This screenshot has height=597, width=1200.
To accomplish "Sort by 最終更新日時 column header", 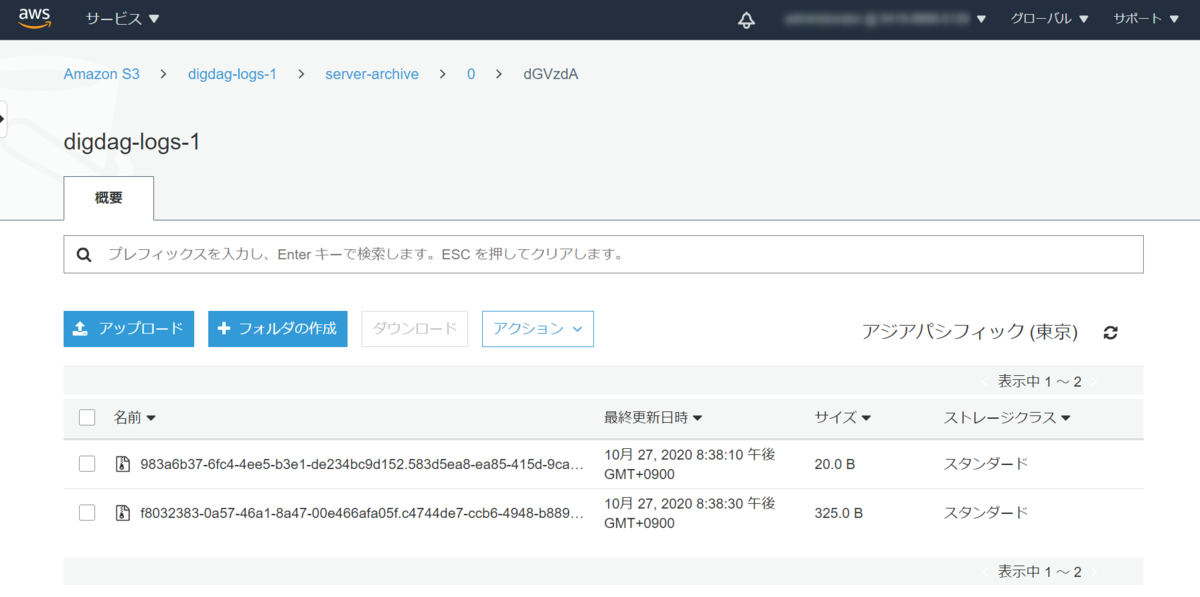I will (x=653, y=417).
